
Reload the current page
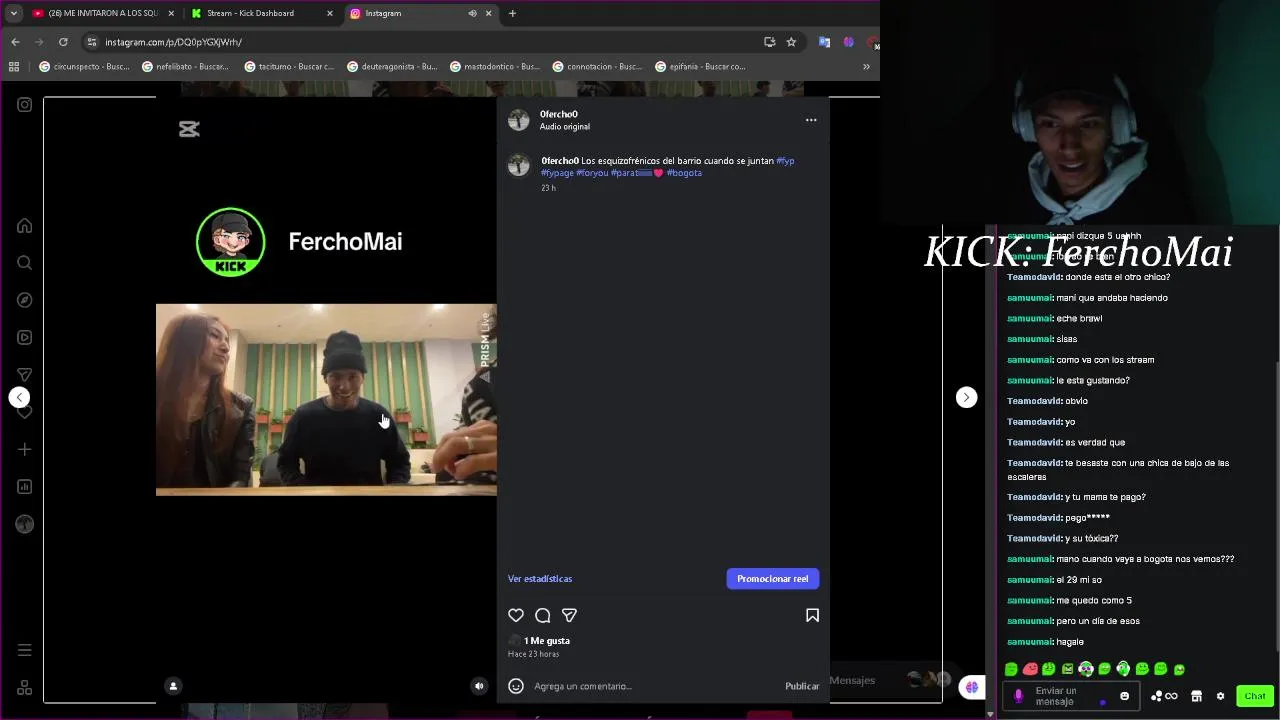63,42
